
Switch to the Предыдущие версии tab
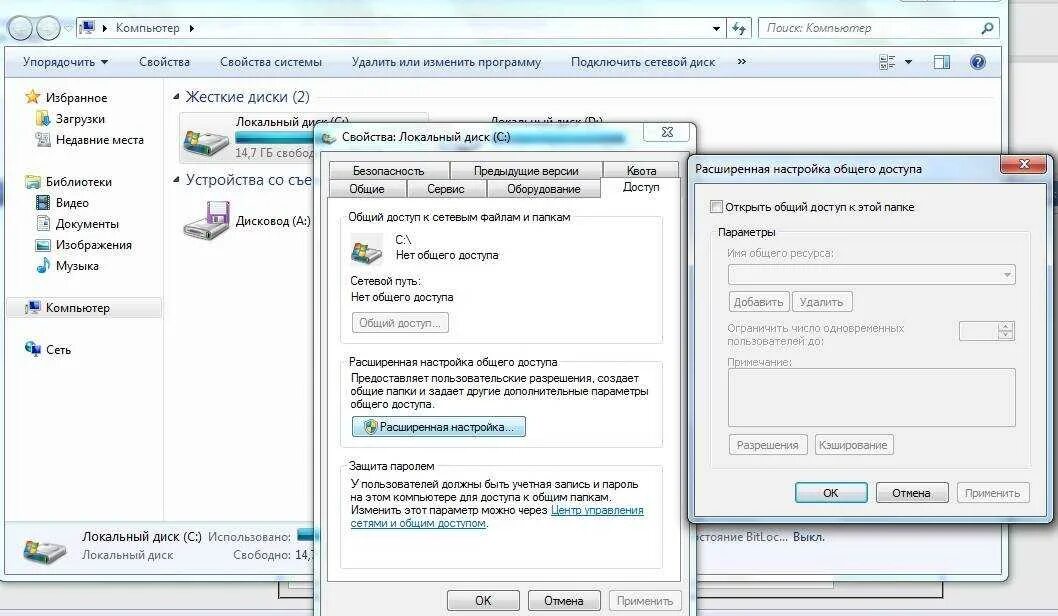click(x=526, y=171)
